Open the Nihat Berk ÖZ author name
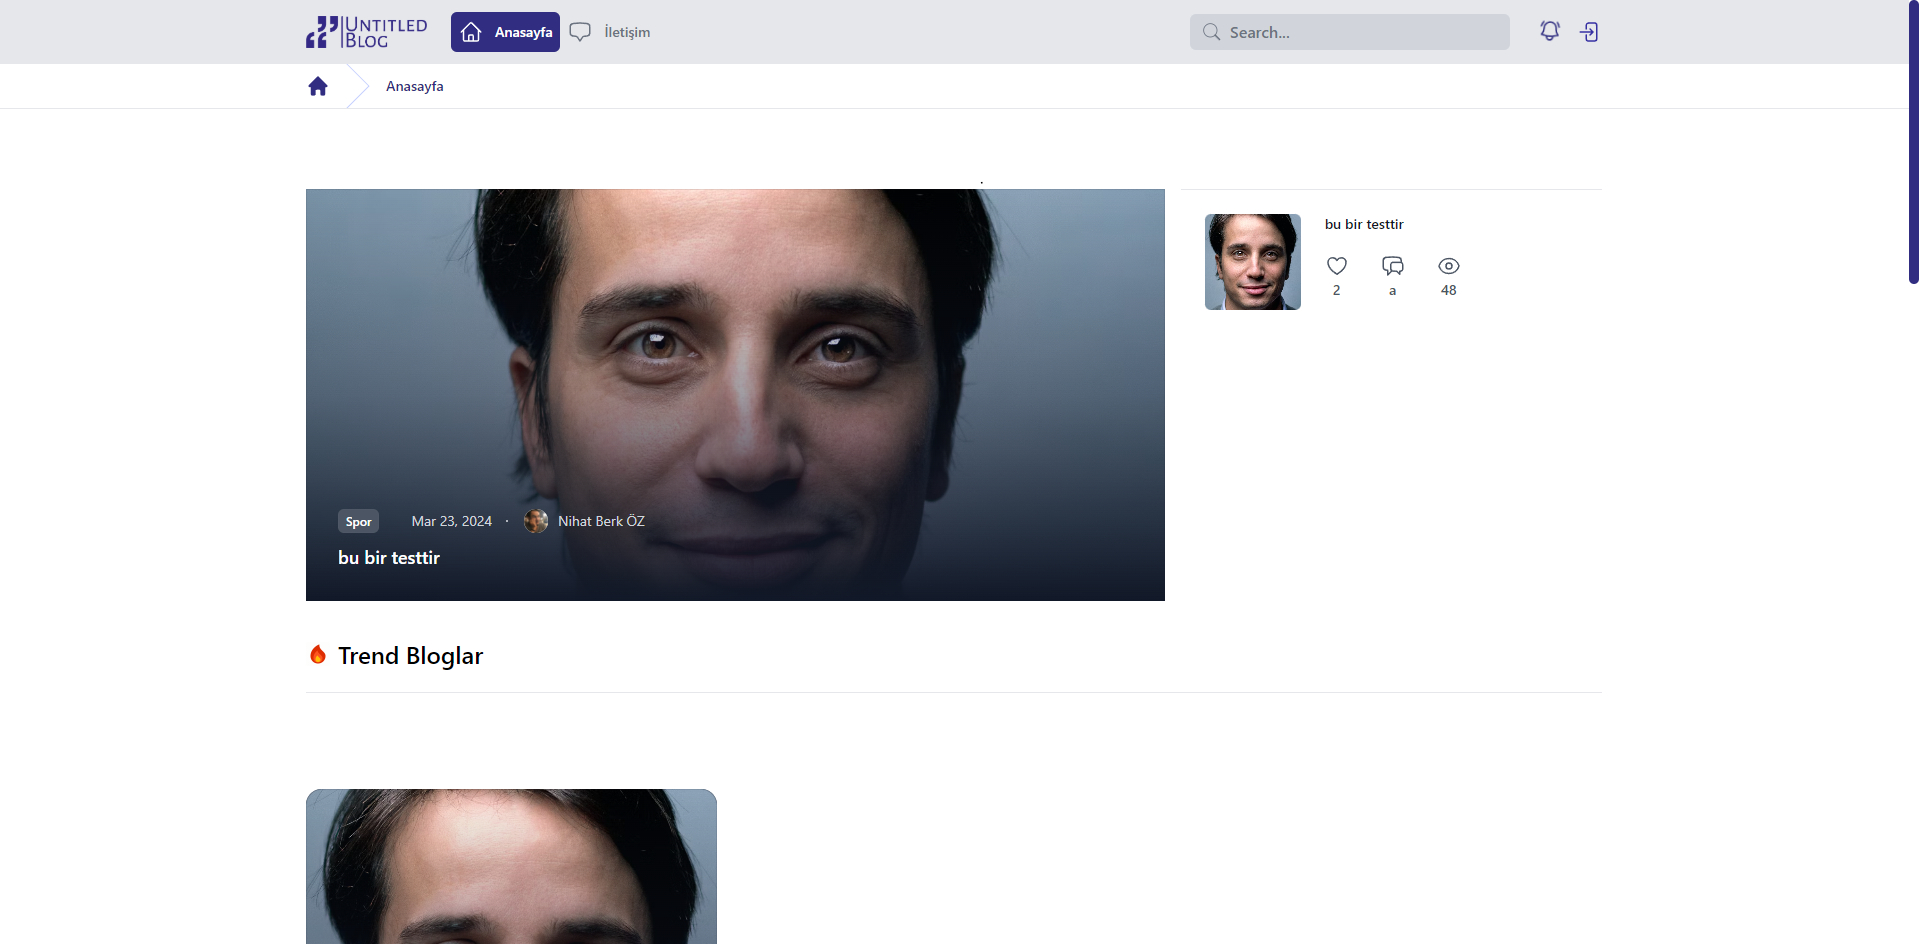Screen dimensions: 1919x944 pyautogui.click(x=601, y=521)
